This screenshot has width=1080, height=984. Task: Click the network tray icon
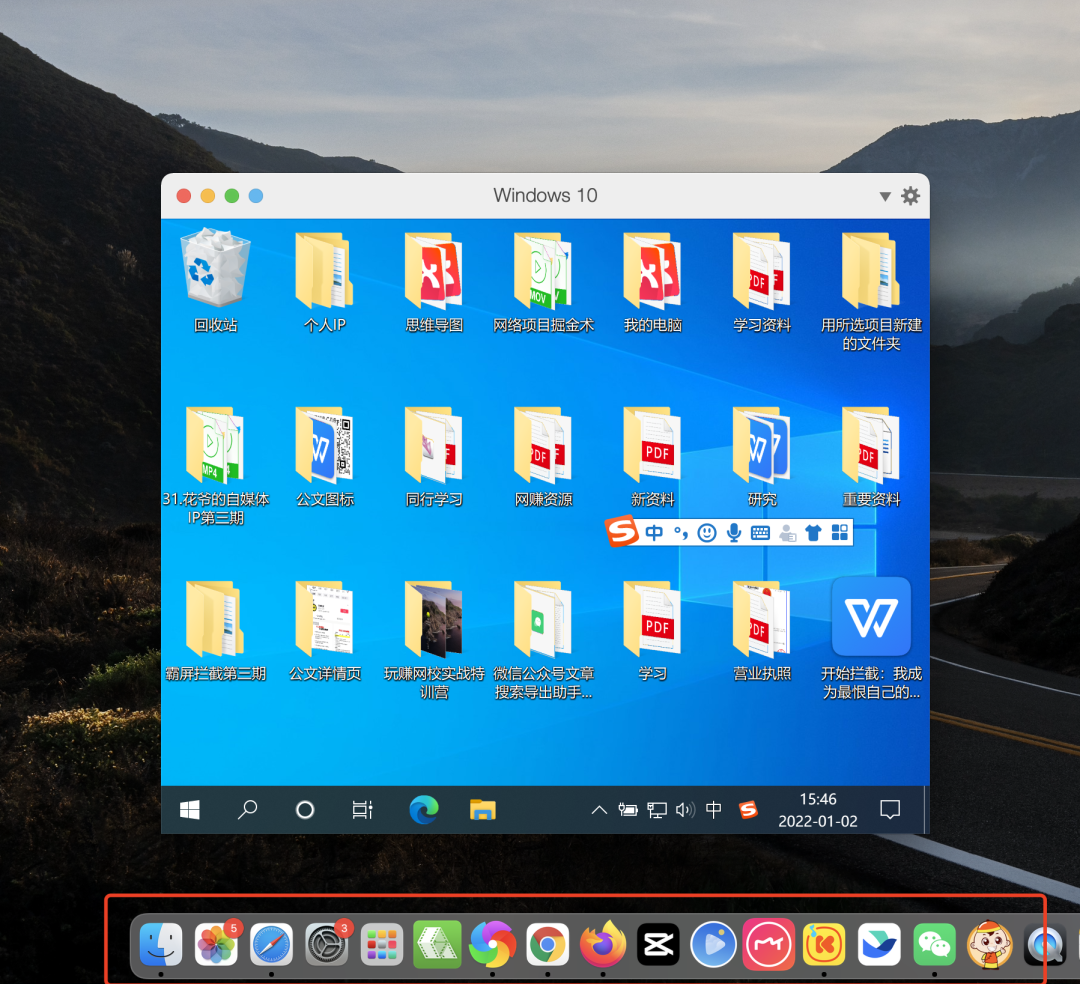click(x=656, y=810)
